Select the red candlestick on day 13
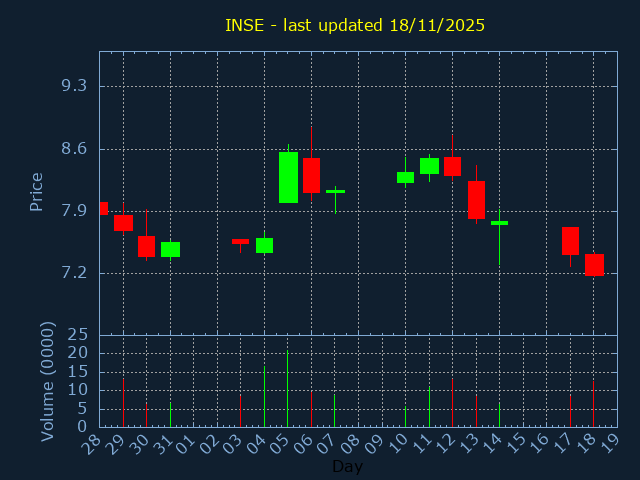Viewport: 640px width, 480px height. pyautogui.click(x=476, y=200)
